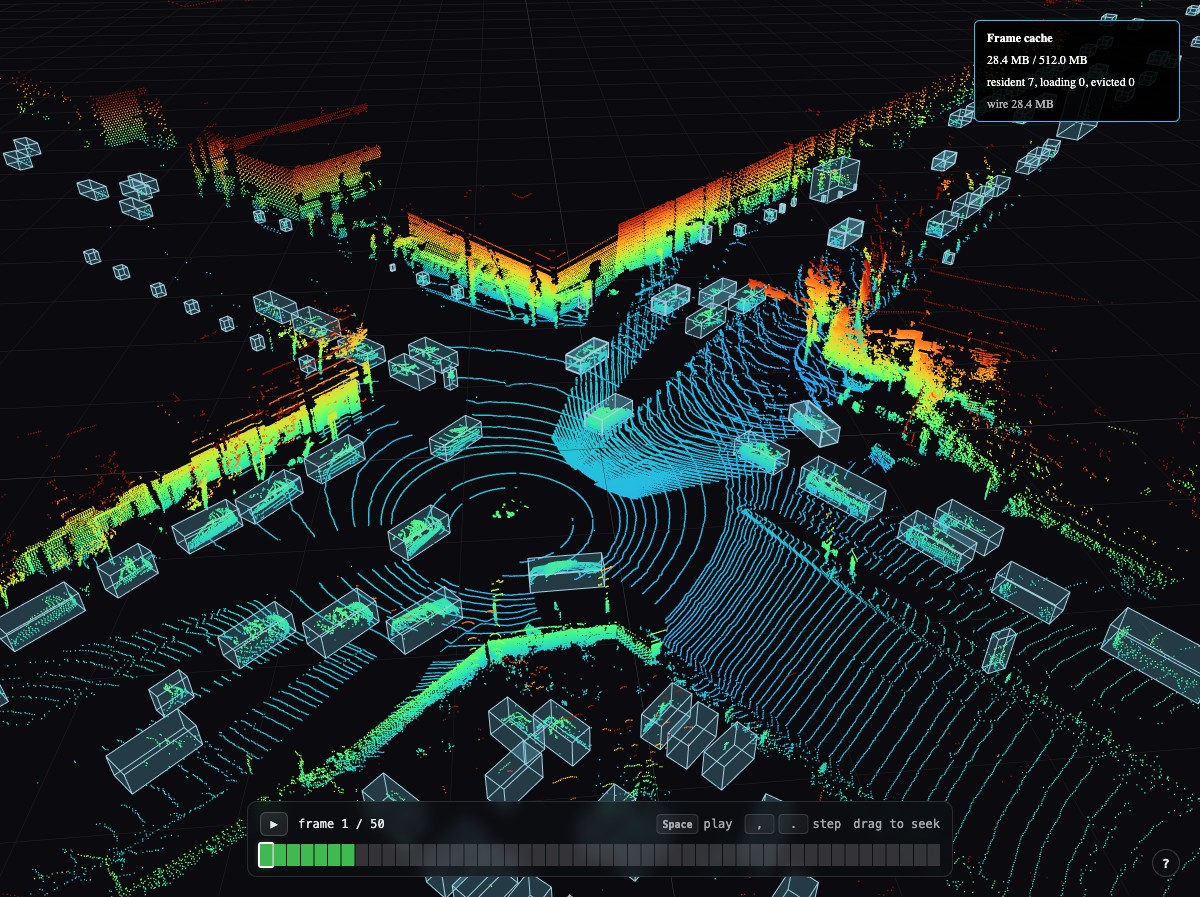
Task: Click the "frame 1 / 50" counter
Action: tap(341, 824)
